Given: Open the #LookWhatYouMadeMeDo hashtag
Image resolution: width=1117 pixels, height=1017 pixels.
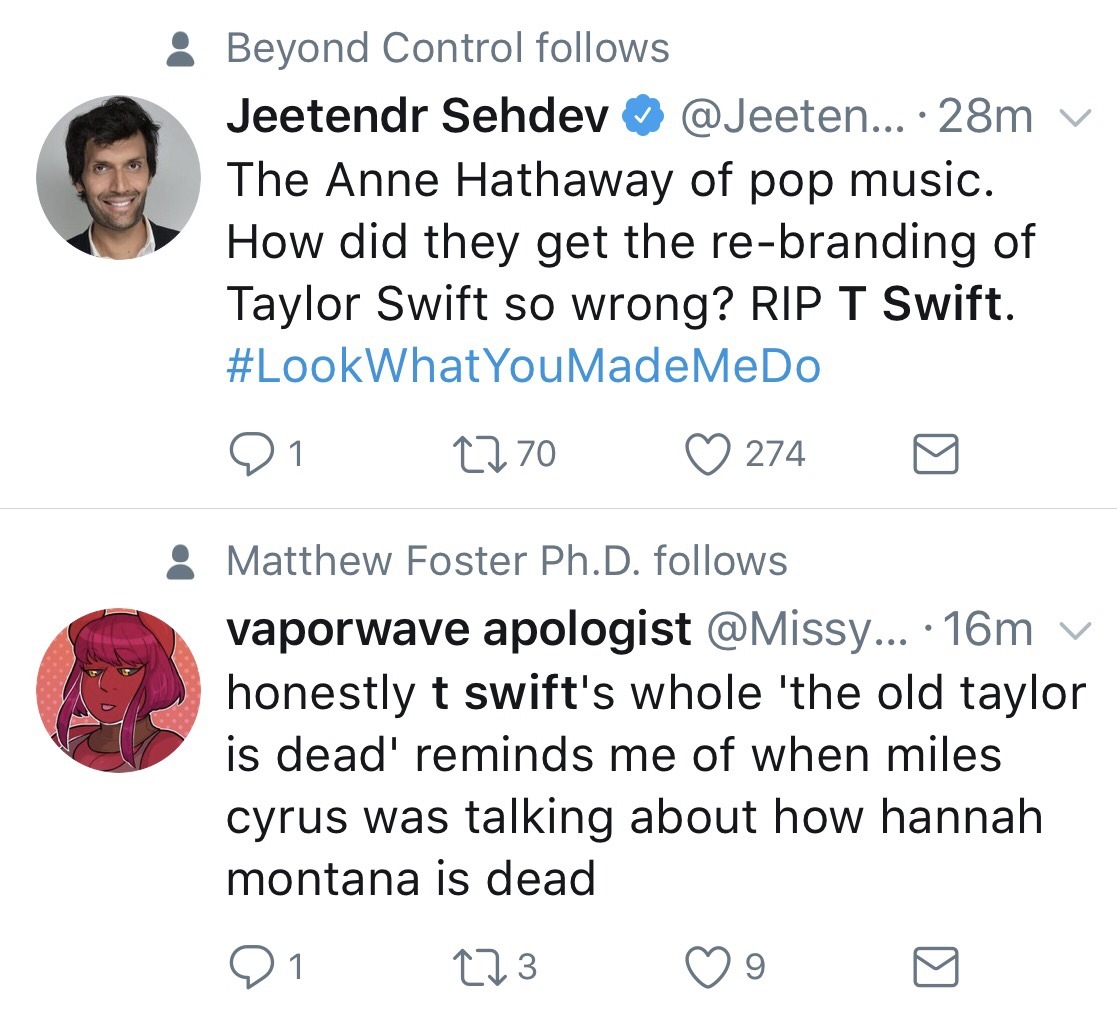Looking at the screenshot, I should (x=524, y=366).
